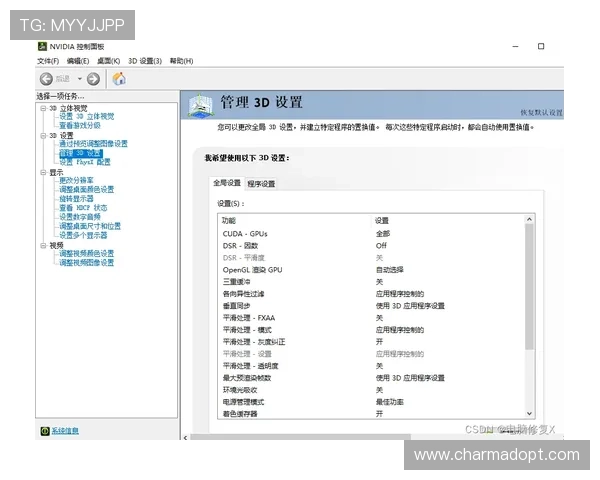Select the 三重缓冲 setting row
The width and height of the screenshot is (600, 480).
pos(371,282)
